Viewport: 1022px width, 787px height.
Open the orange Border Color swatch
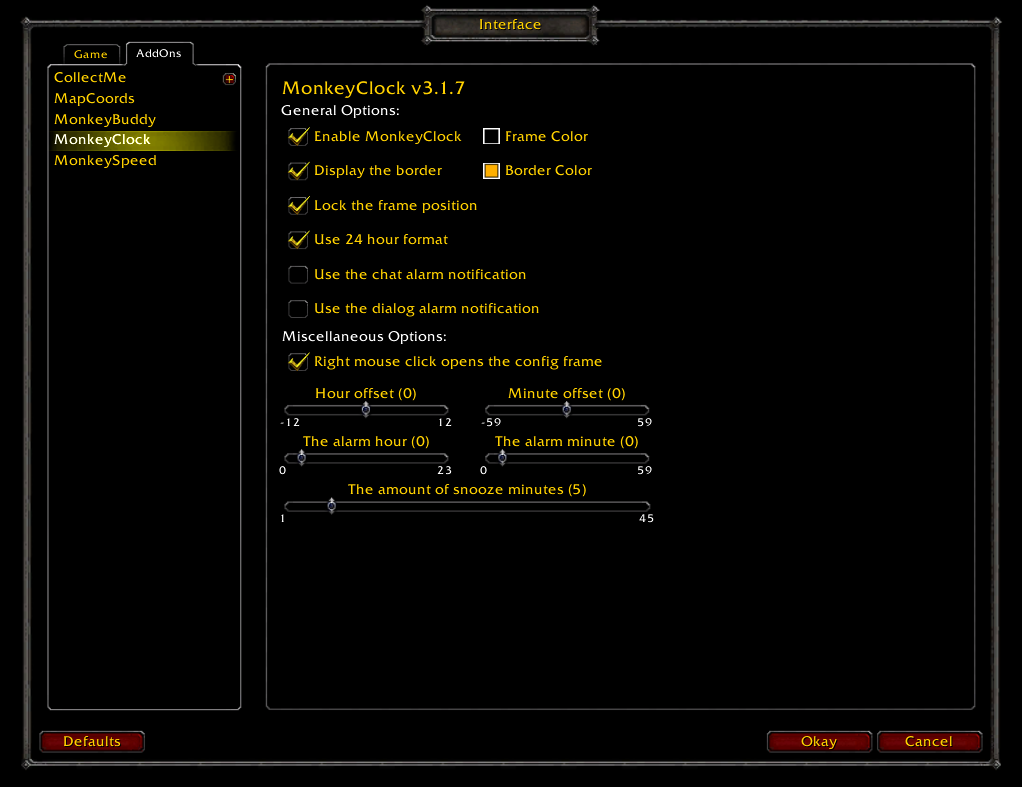point(491,171)
